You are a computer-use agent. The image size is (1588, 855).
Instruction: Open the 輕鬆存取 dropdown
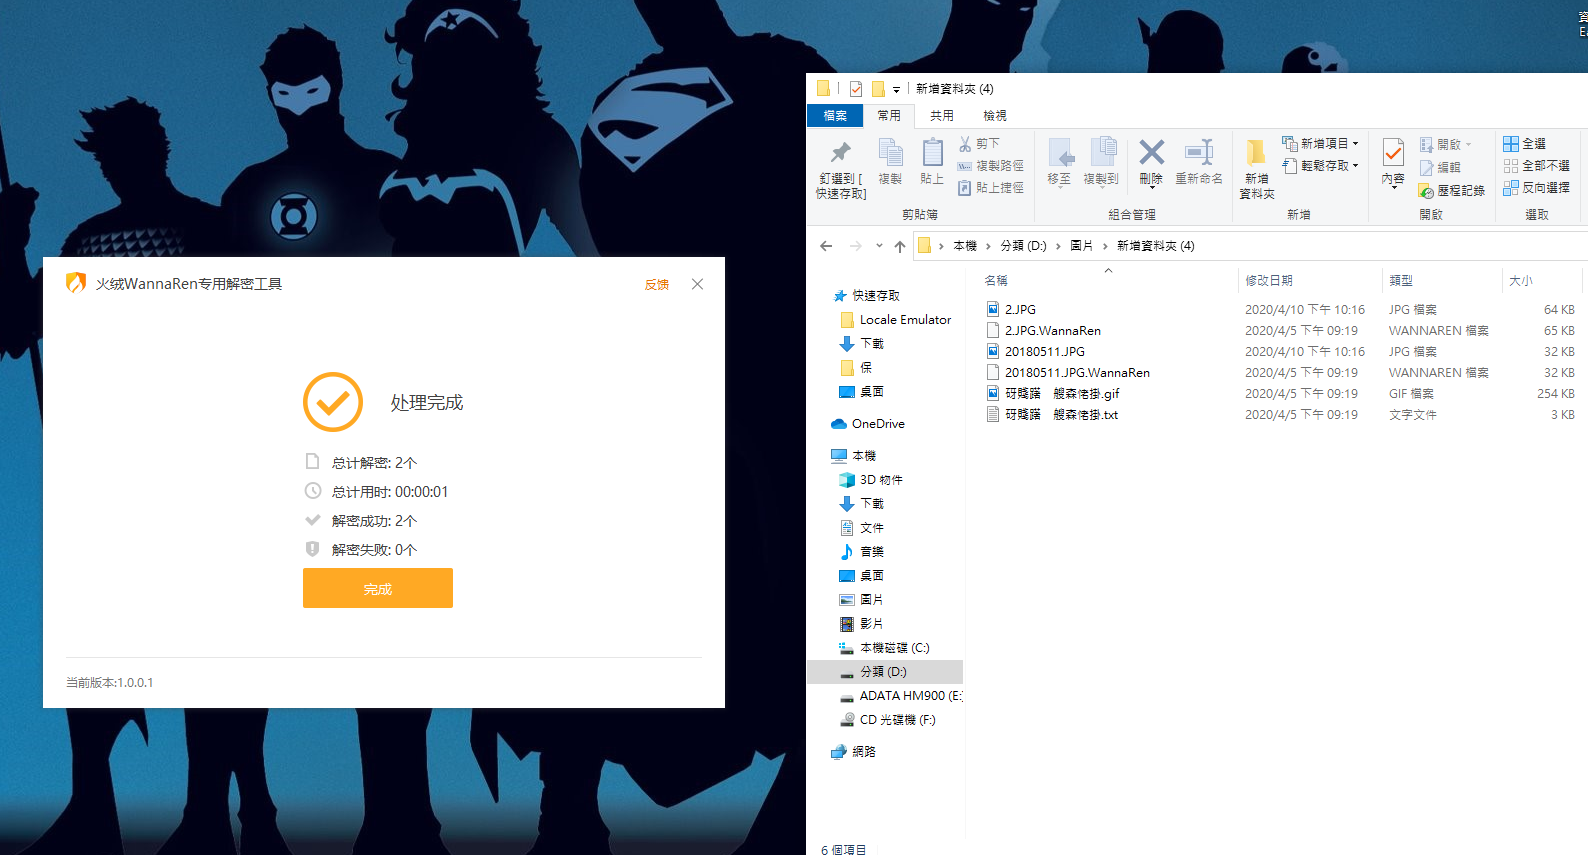[1320, 166]
